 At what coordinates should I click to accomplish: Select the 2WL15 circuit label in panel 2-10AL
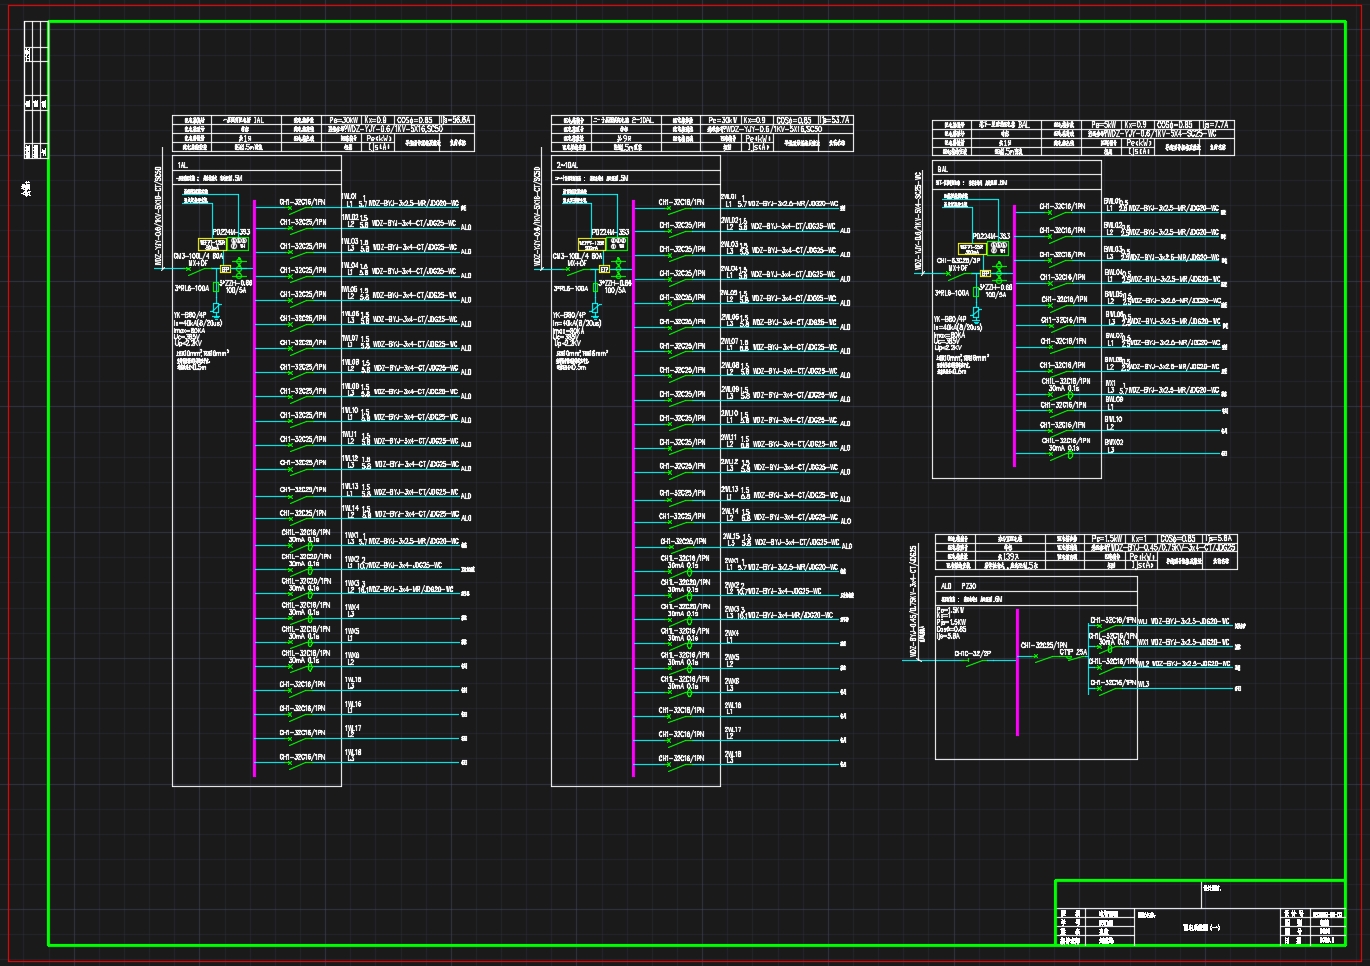(730, 536)
